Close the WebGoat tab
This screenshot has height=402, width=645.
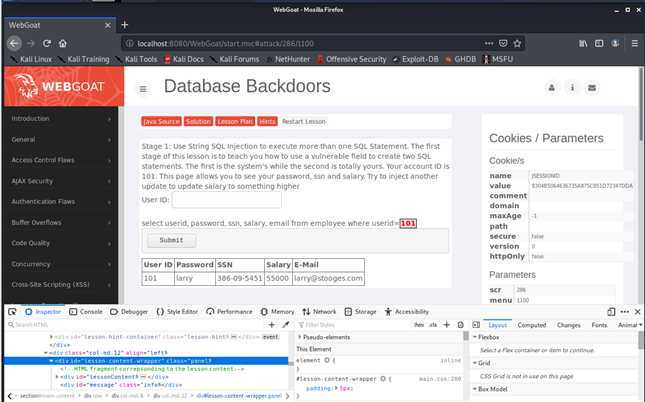(x=108, y=26)
